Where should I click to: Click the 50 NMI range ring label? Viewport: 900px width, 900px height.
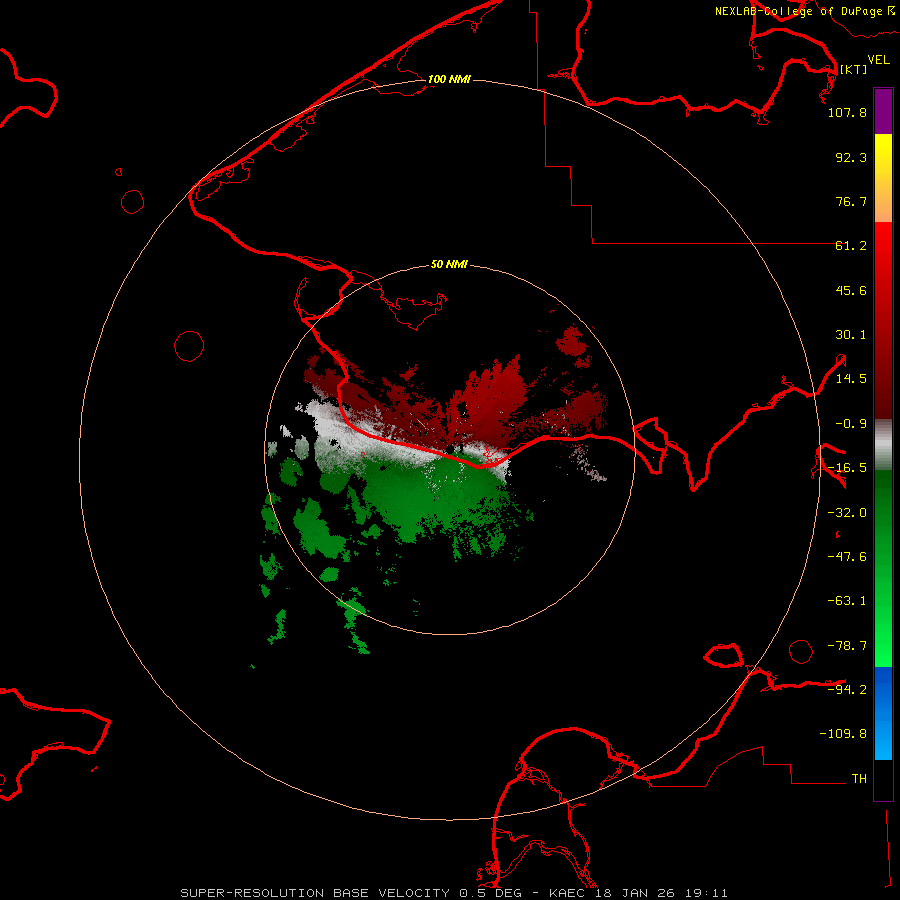[449, 264]
